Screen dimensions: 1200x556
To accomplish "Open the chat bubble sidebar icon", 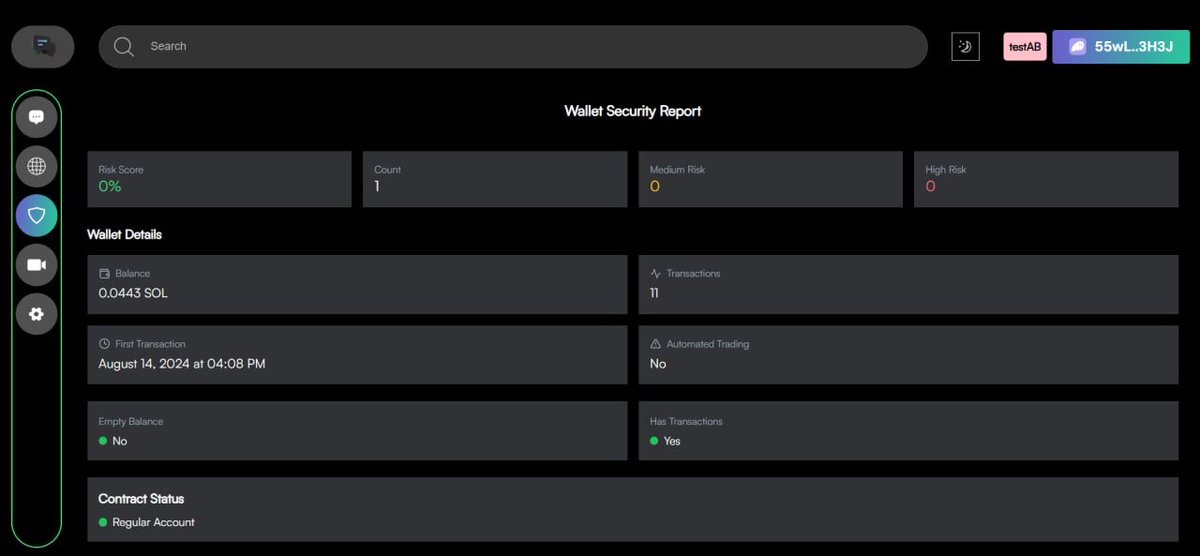I will [x=37, y=117].
